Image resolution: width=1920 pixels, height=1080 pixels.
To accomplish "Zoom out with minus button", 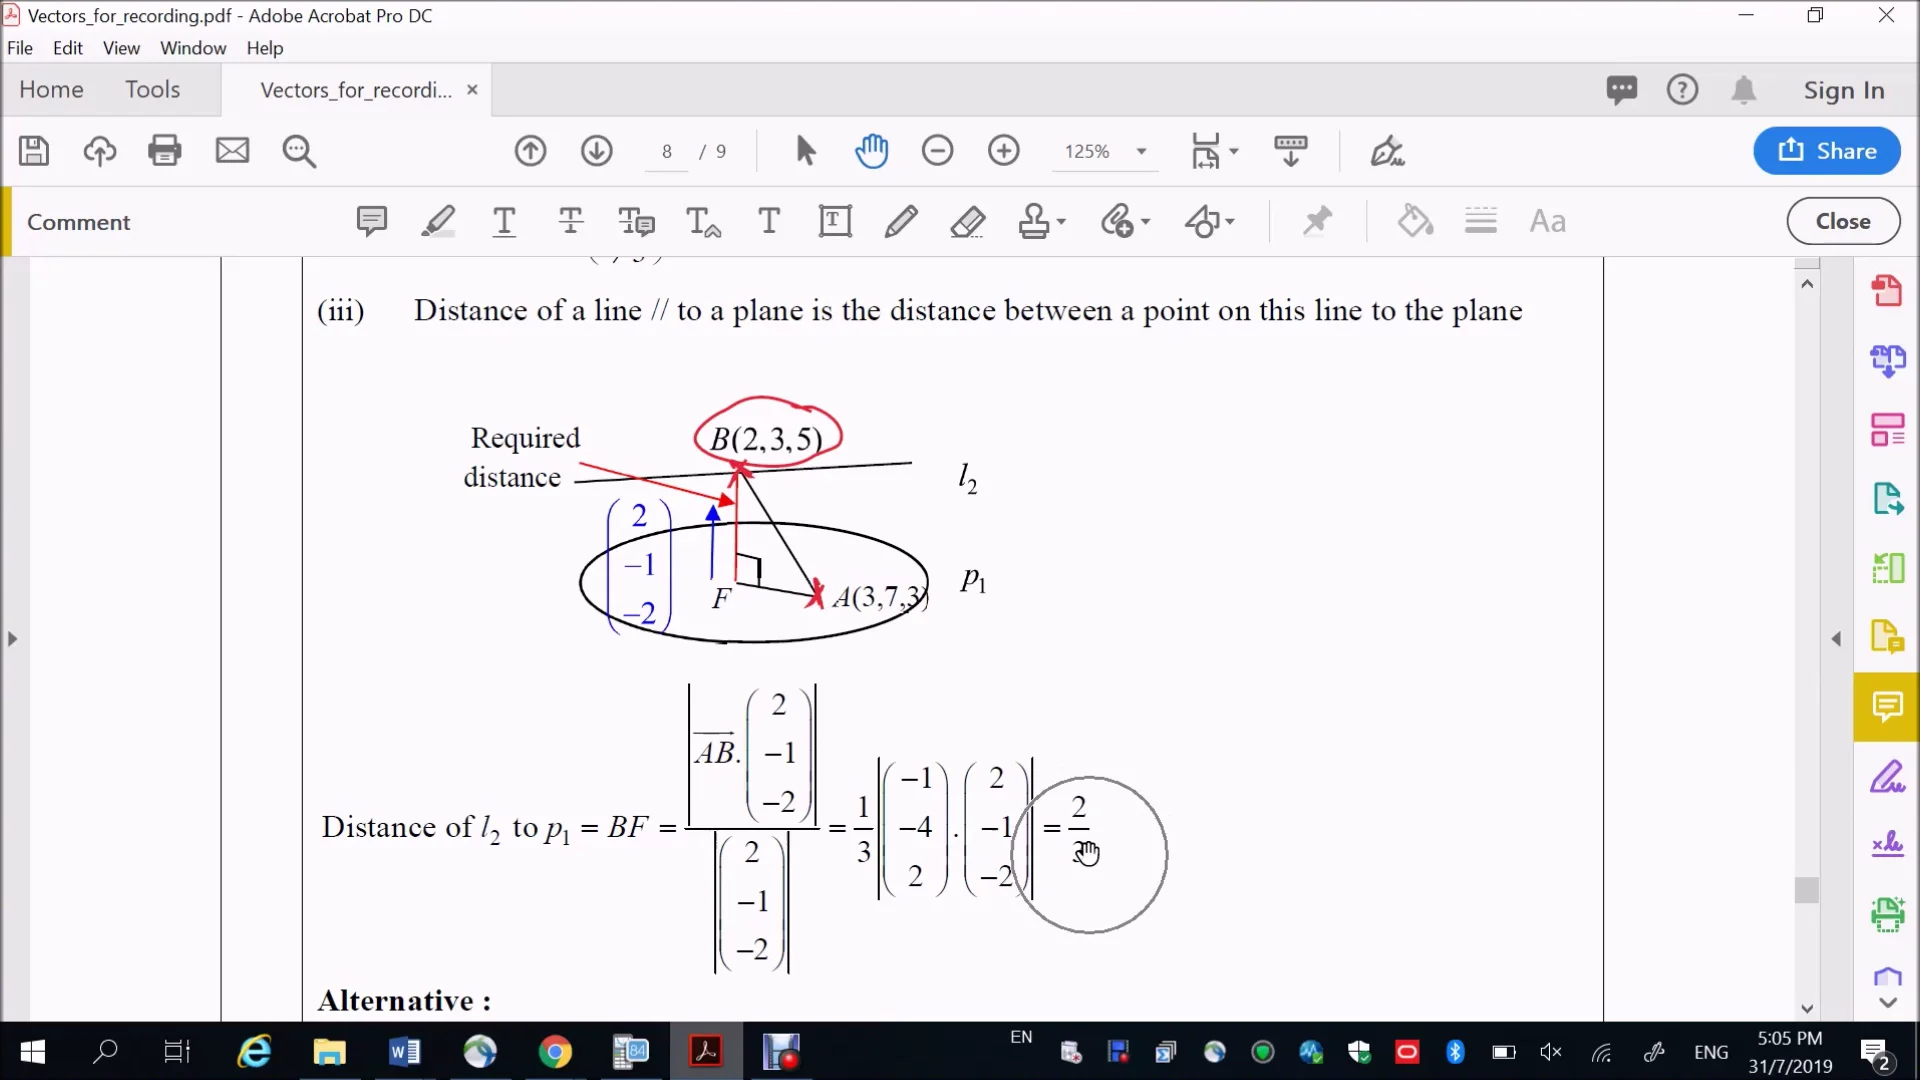I will pyautogui.click(x=938, y=151).
